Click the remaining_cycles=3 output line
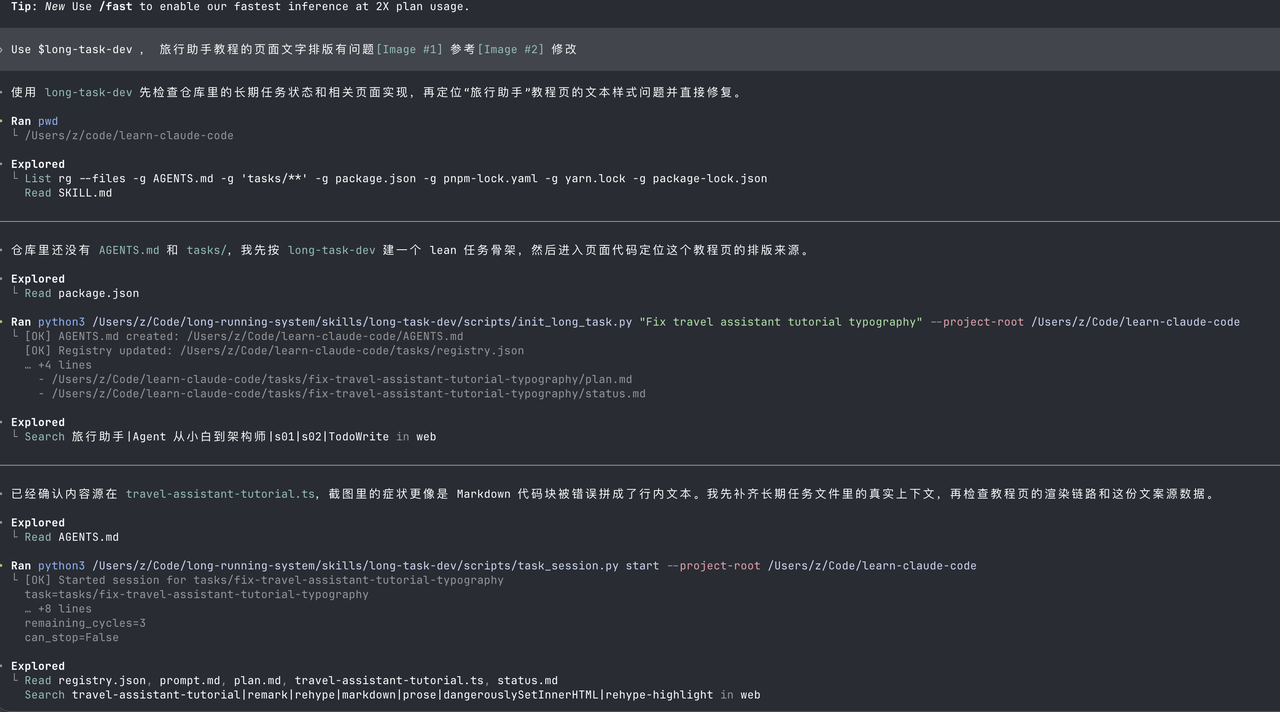The image size is (1280, 712). pos(85,623)
